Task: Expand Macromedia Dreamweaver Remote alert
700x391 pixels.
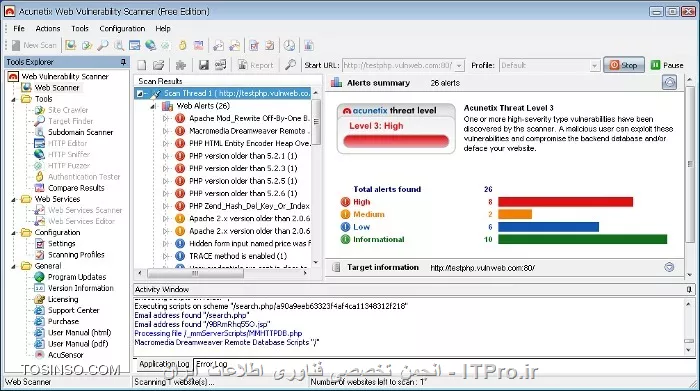Action: pos(166,131)
